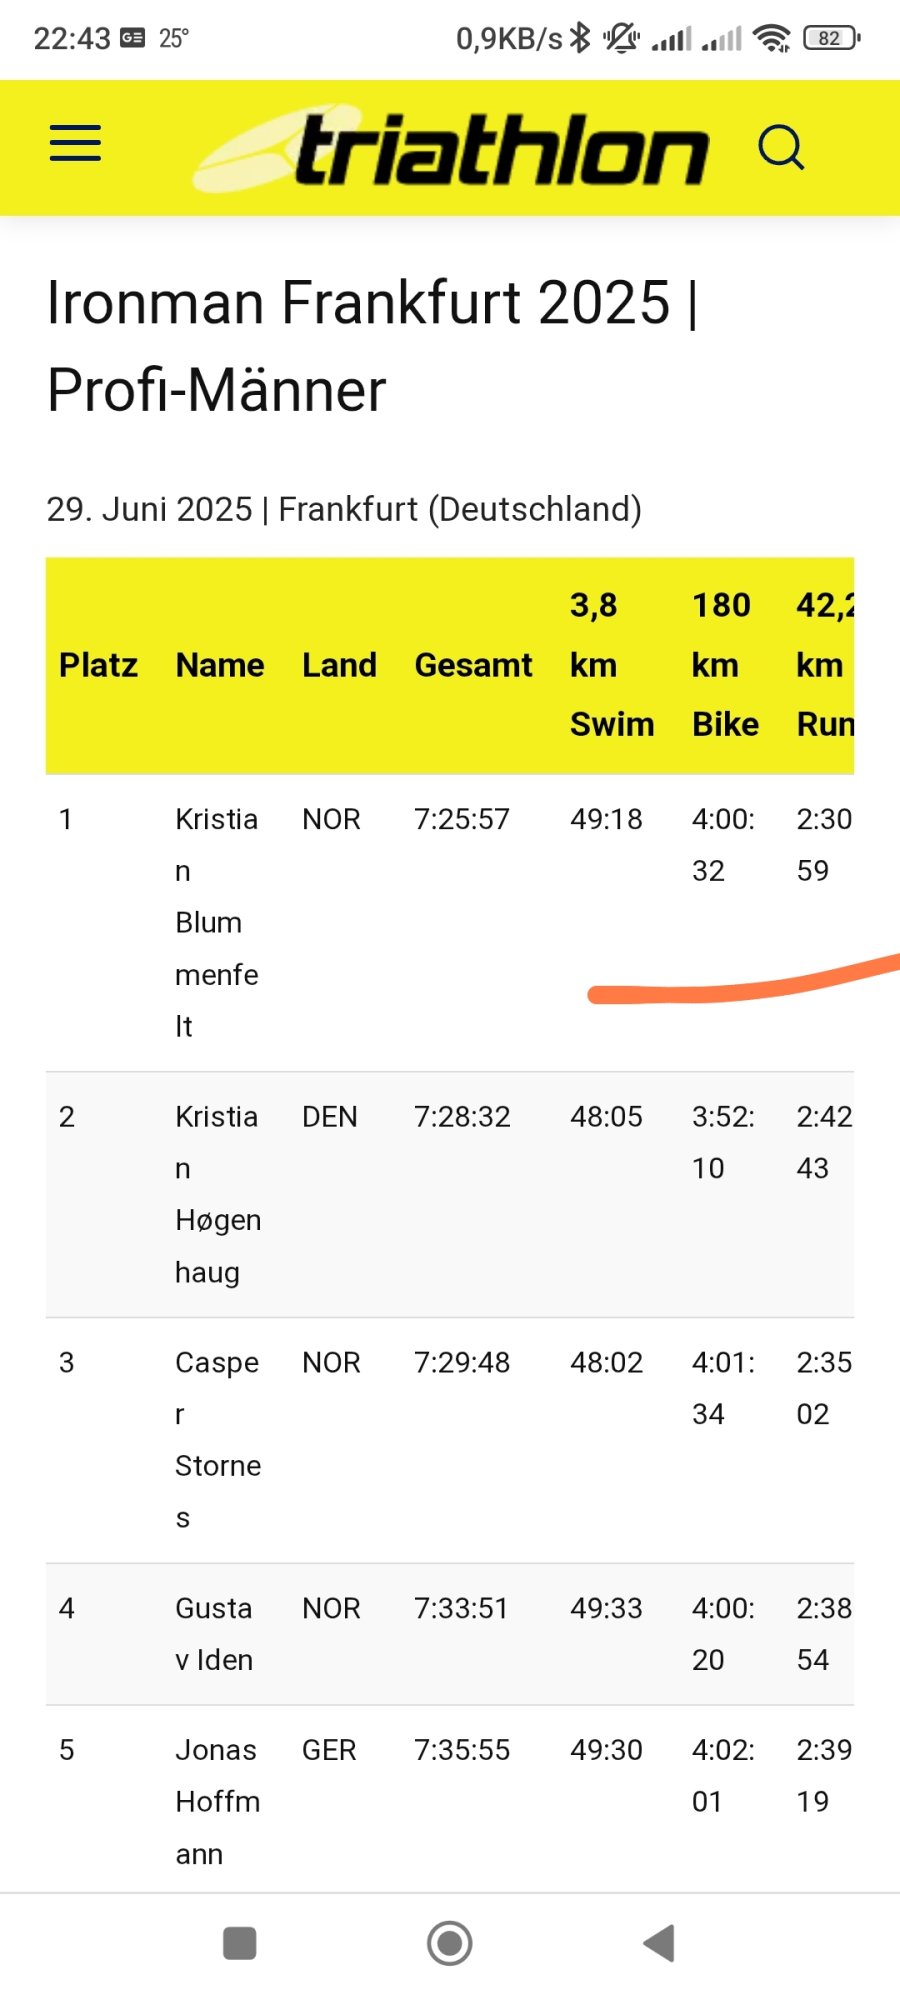900x2000 pixels.
Task: Tap the recent apps square button
Action: [240, 1943]
